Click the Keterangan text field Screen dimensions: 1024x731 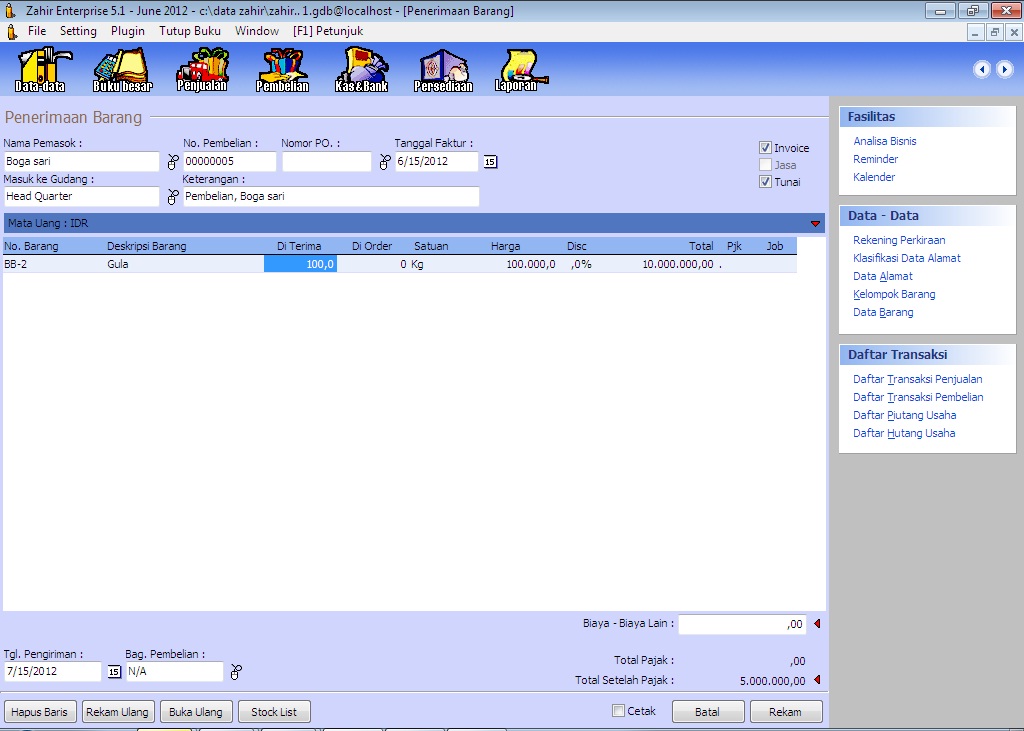331,197
